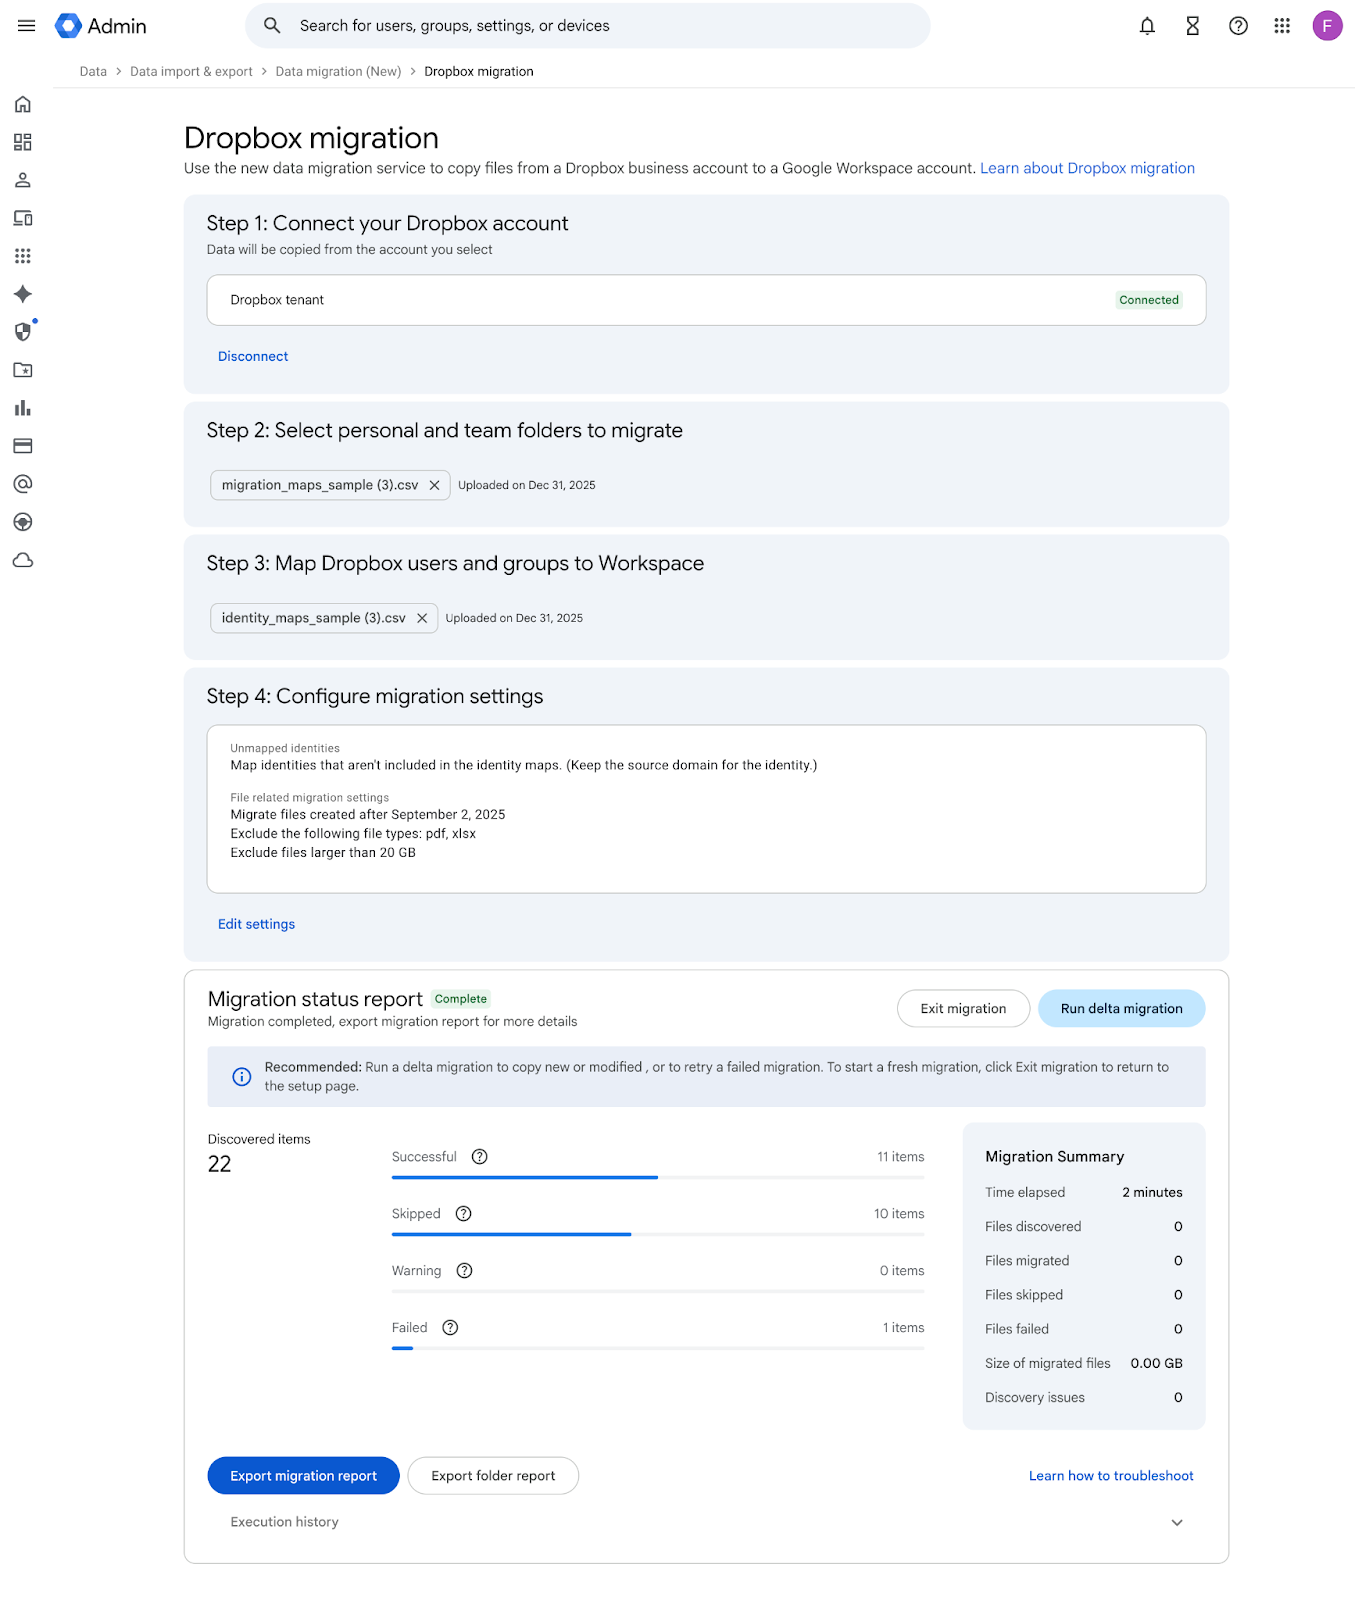Image resolution: width=1355 pixels, height=1600 pixels.
Task: Open the notifications bell
Action: 1147,26
